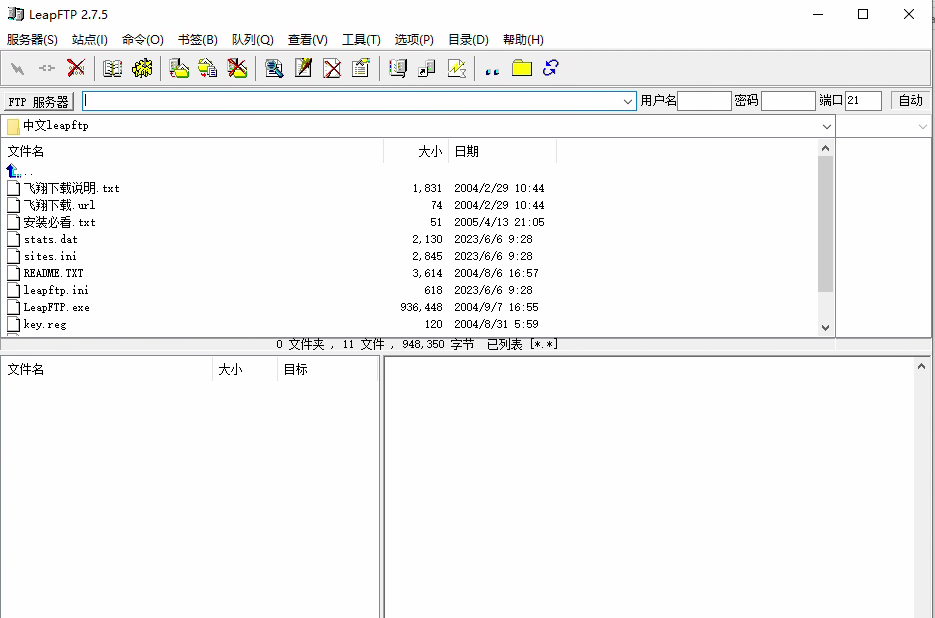Click the pencil edit file icon
The height and width of the screenshot is (618, 935).
(303, 69)
